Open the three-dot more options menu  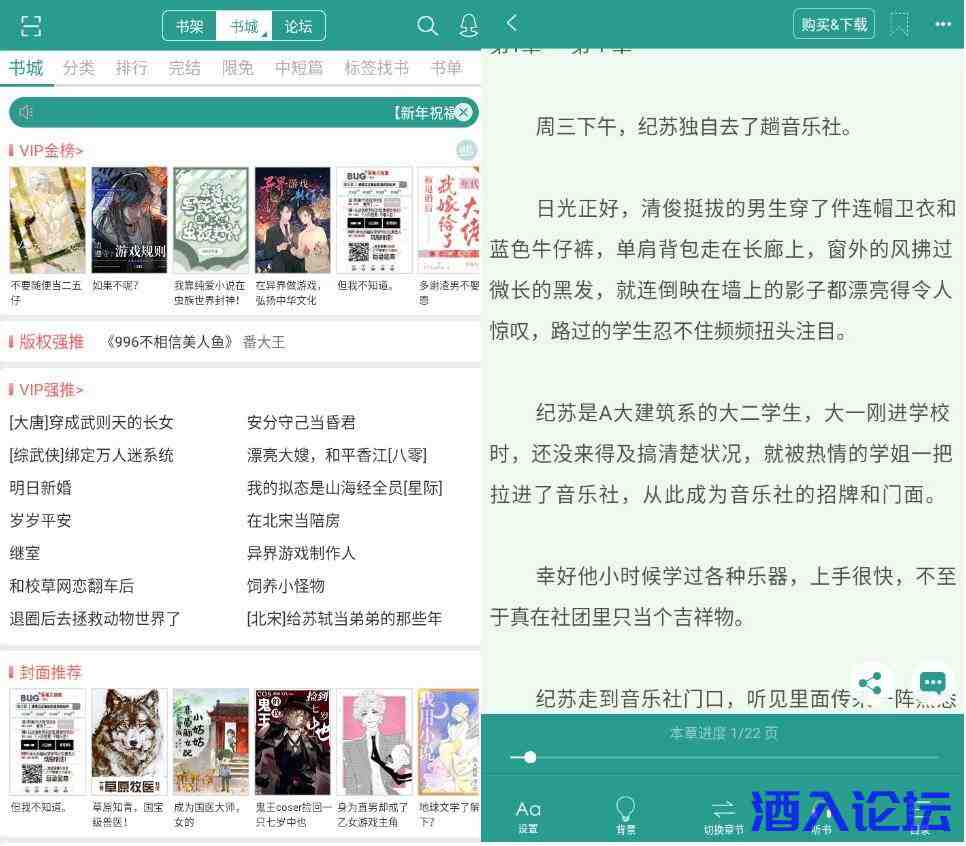(943, 24)
